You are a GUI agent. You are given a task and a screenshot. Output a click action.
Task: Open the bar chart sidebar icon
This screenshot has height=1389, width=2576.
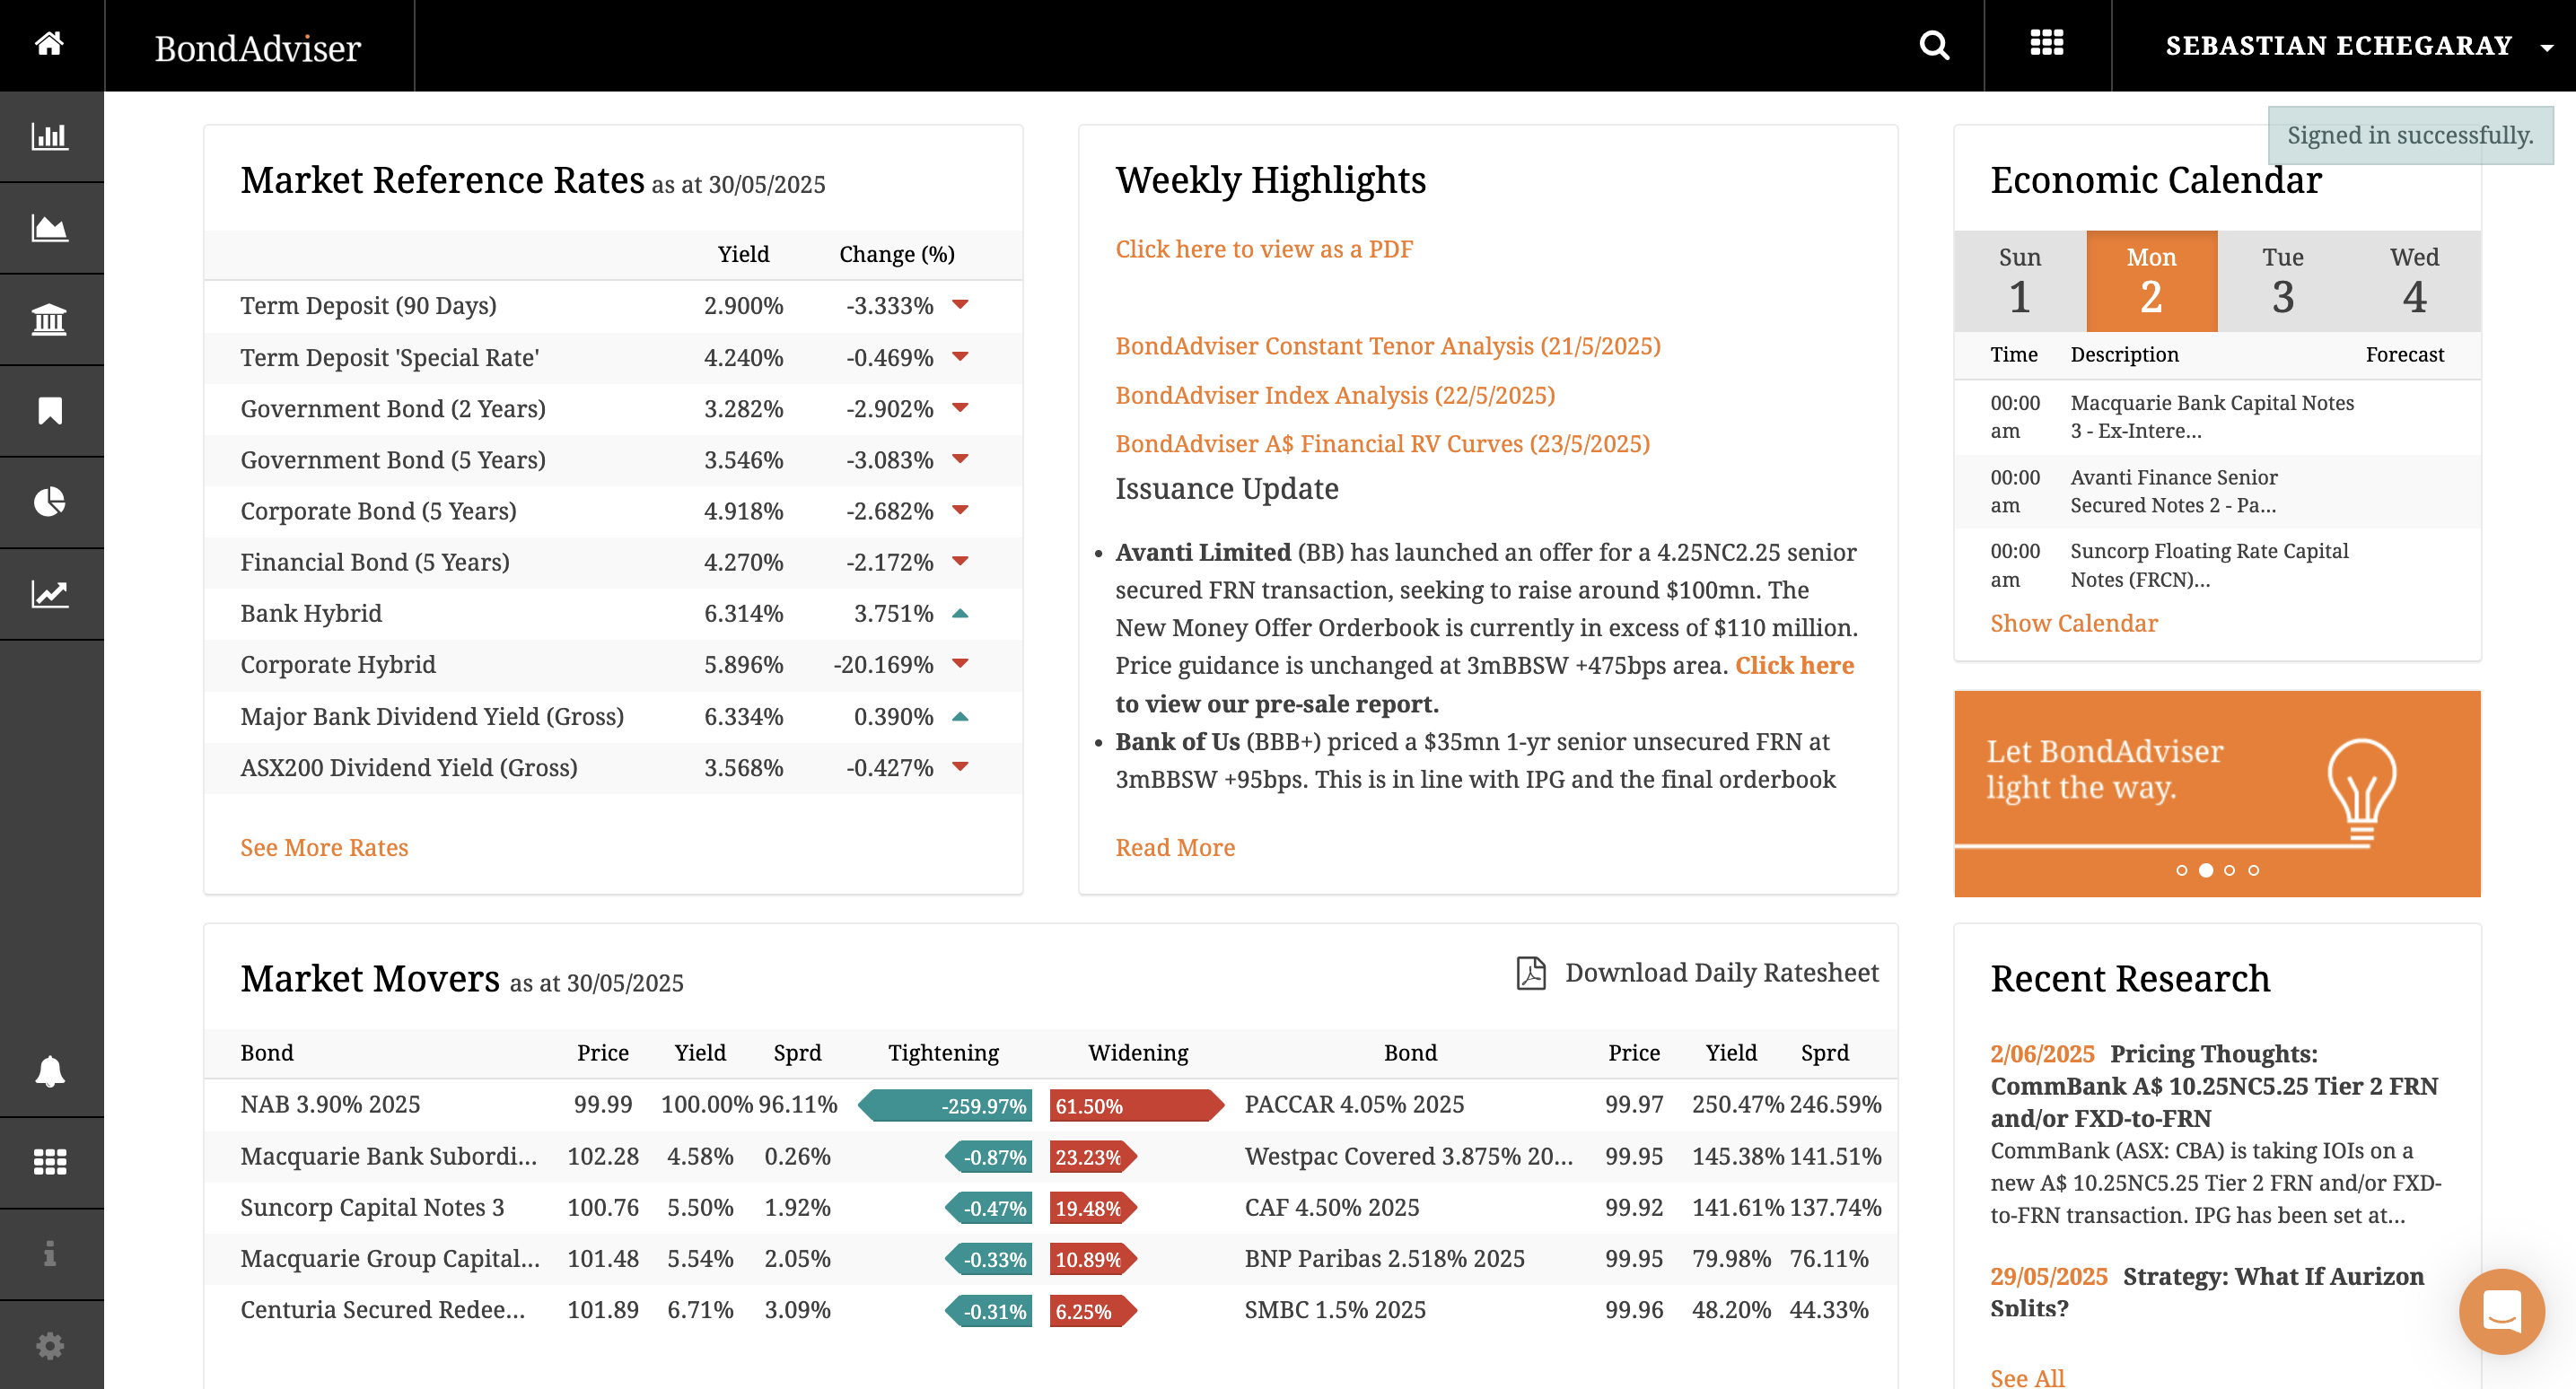click(49, 136)
